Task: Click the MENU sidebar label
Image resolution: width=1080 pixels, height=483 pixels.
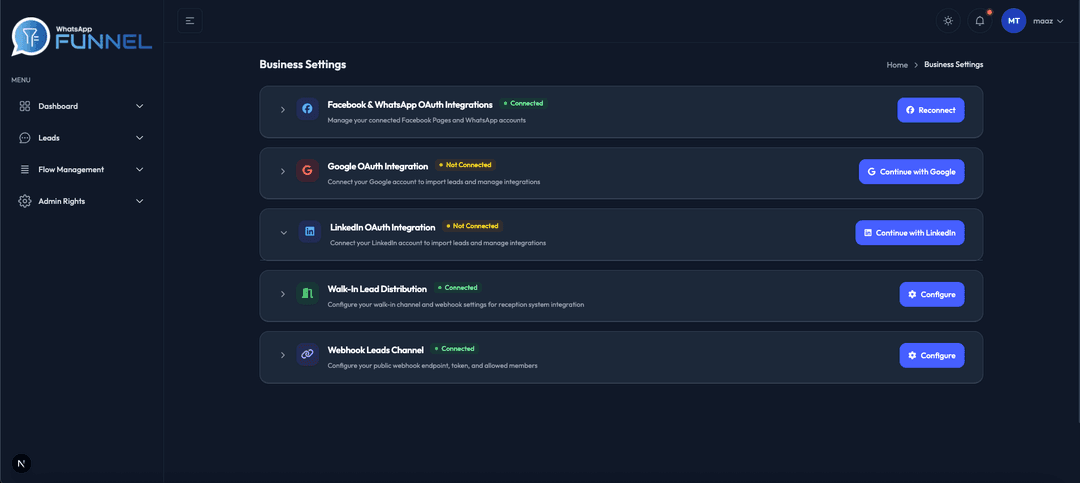Action: [x=21, y=81]
